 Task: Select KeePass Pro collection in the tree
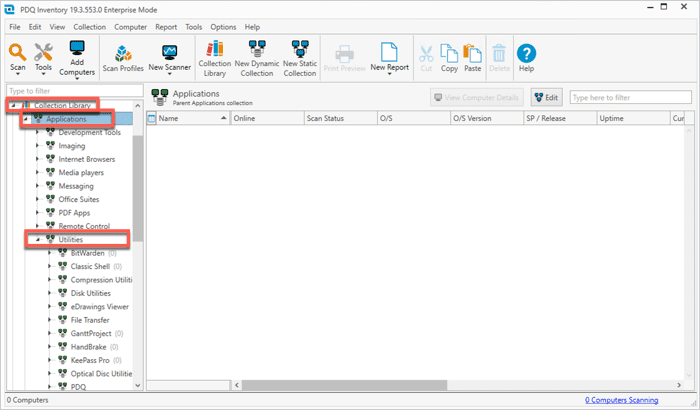(90, 360)
